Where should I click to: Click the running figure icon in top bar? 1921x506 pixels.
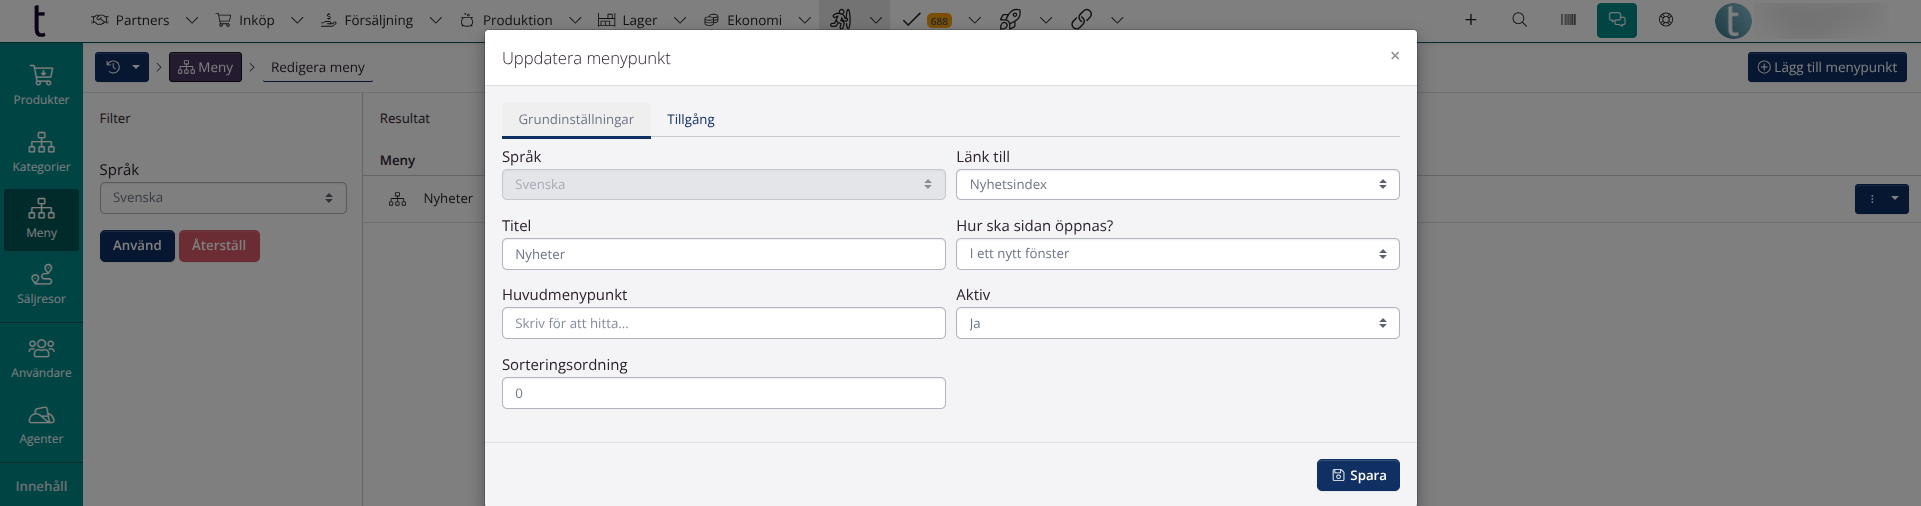point(841,20)
